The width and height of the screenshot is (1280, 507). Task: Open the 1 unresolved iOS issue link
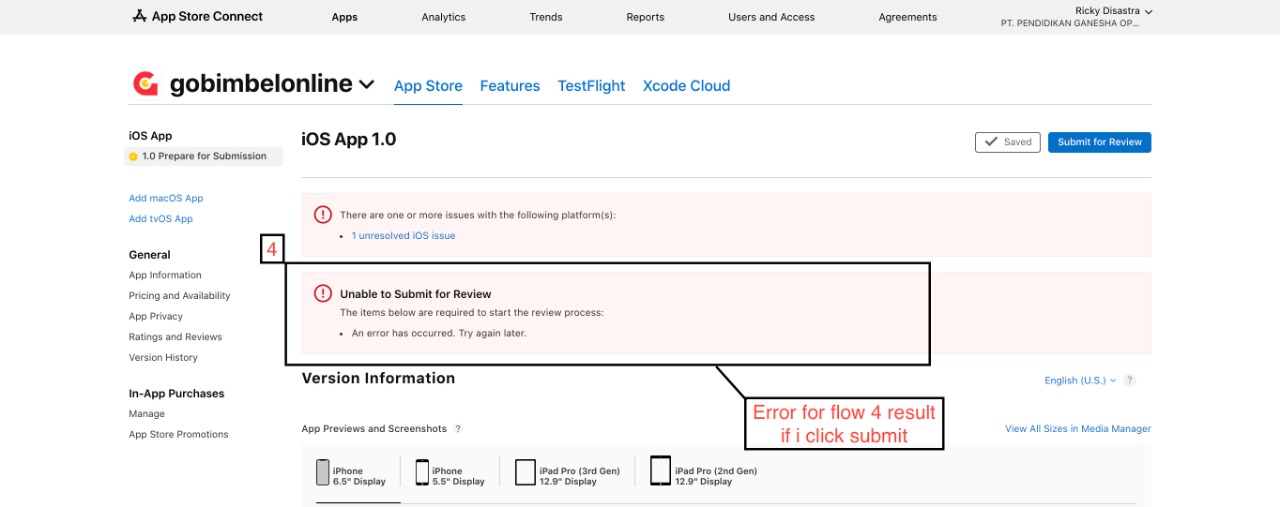[x=403, y=236]
